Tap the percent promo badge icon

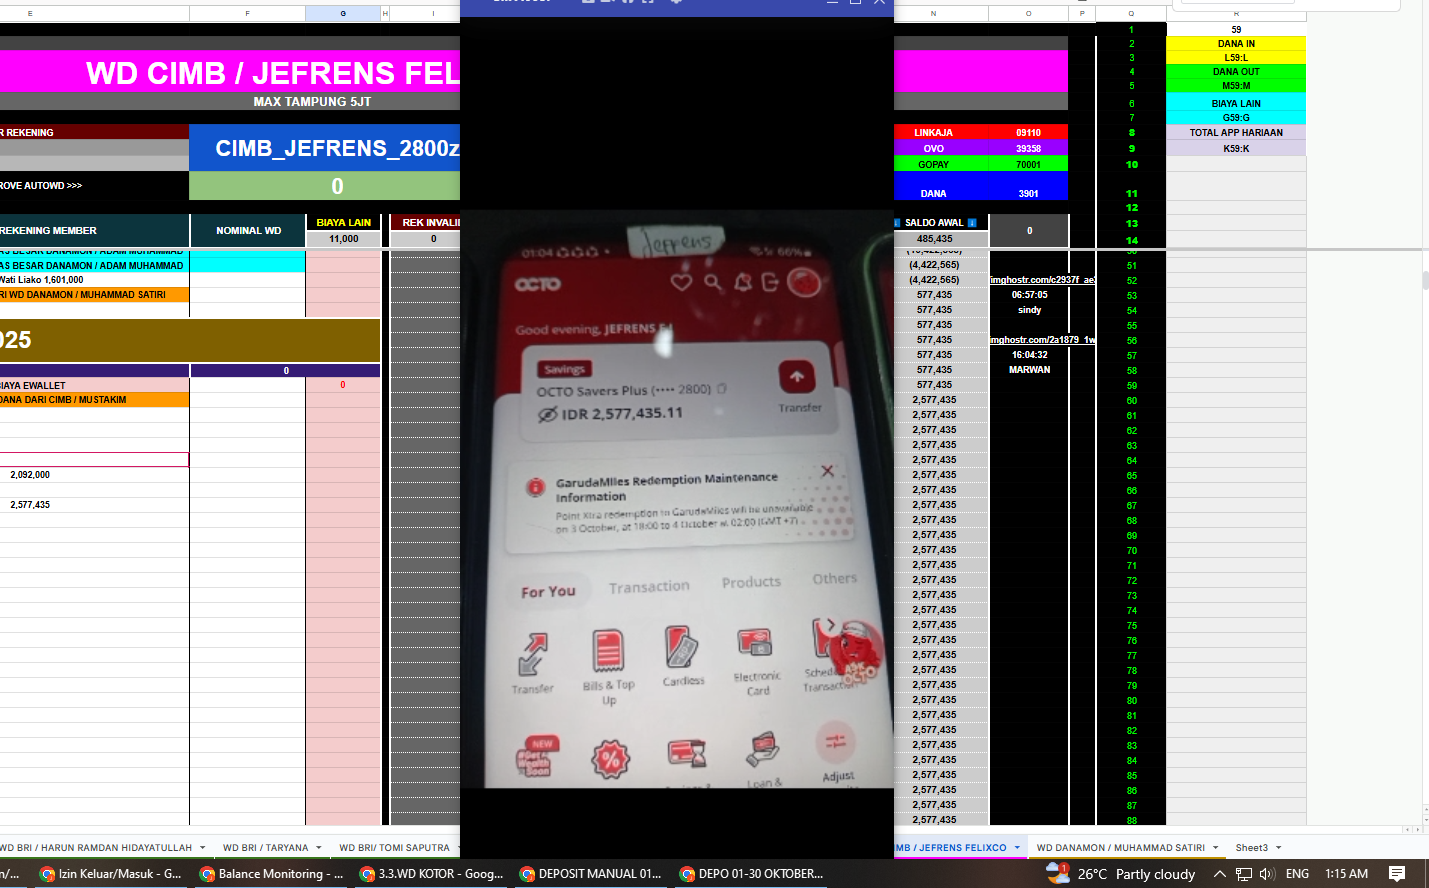click(x=610, y=760)
